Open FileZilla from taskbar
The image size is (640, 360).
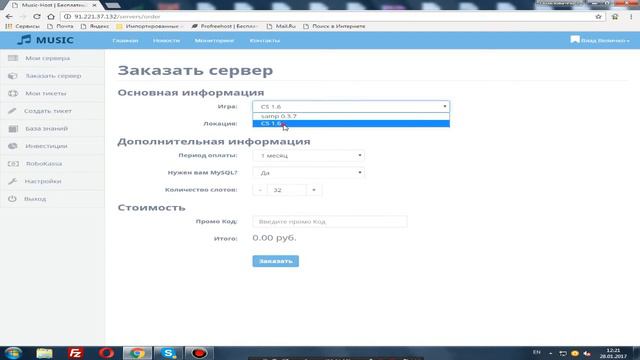75,353
